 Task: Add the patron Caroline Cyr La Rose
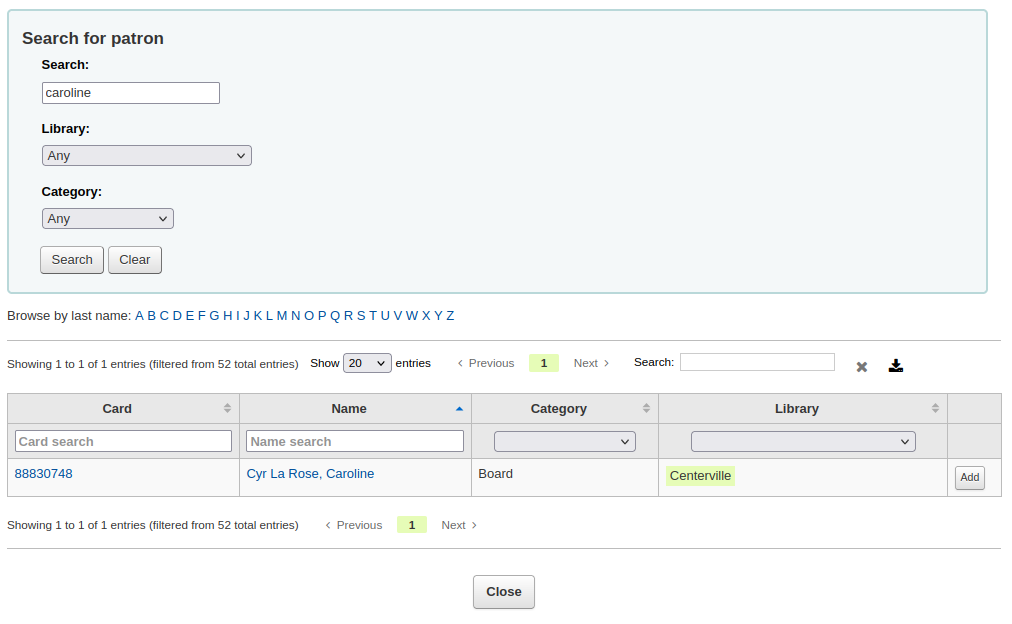pyautogui.click(x=969, y=477)
